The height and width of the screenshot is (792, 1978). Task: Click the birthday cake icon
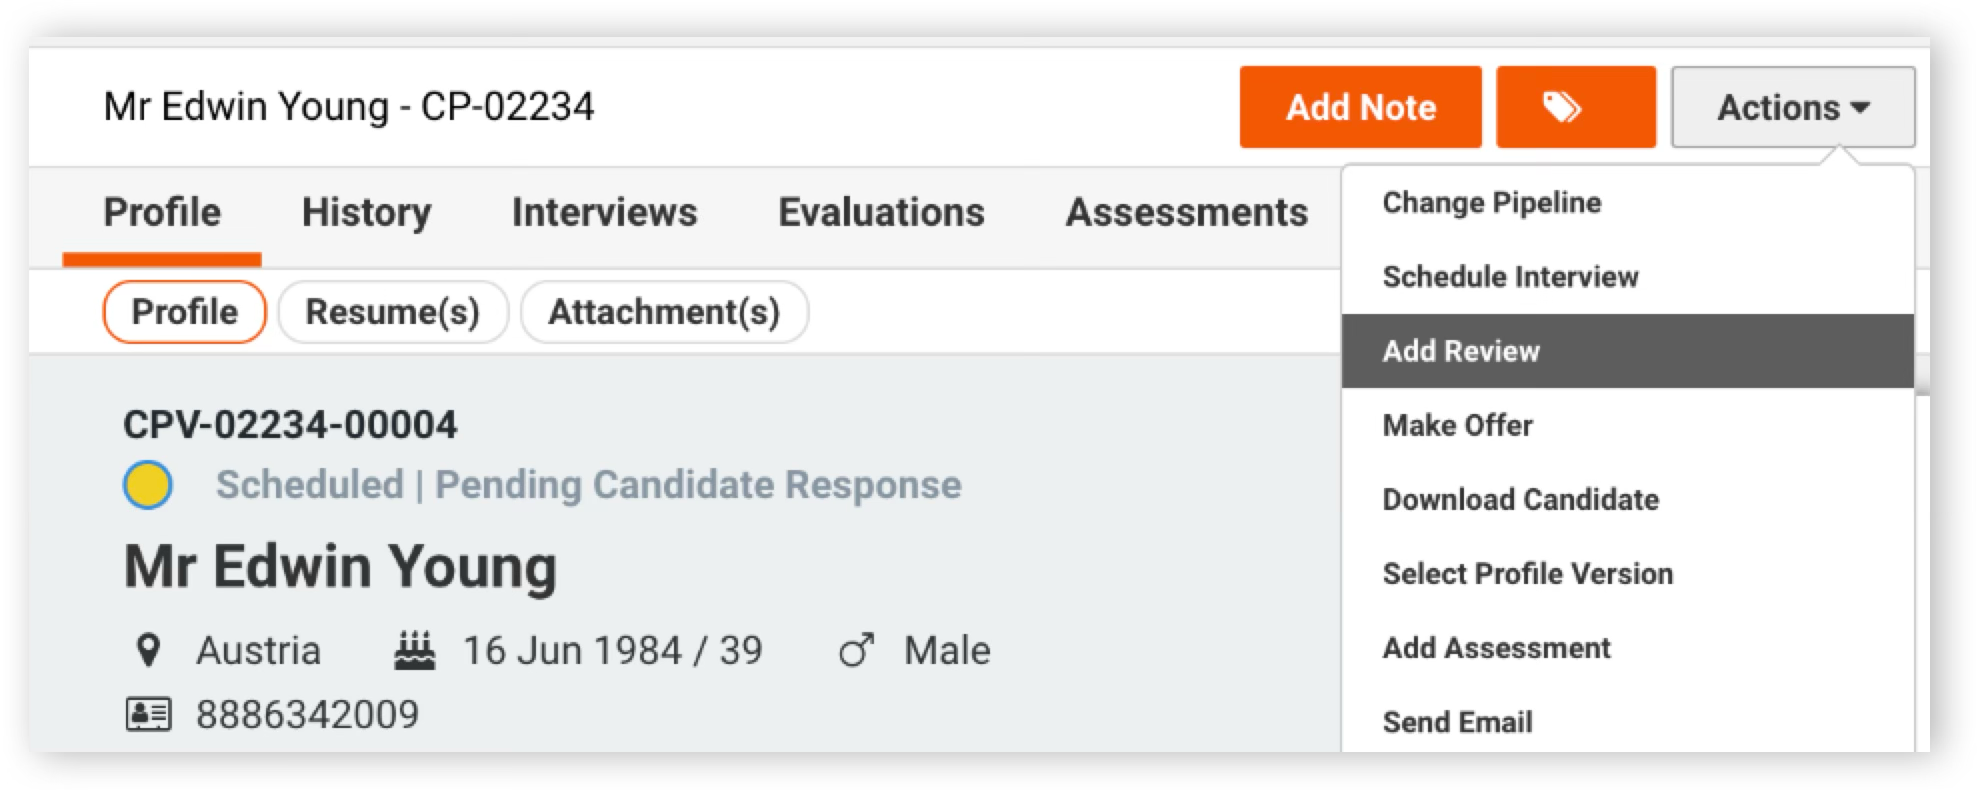pyautogui.click(x=414, y=650)
